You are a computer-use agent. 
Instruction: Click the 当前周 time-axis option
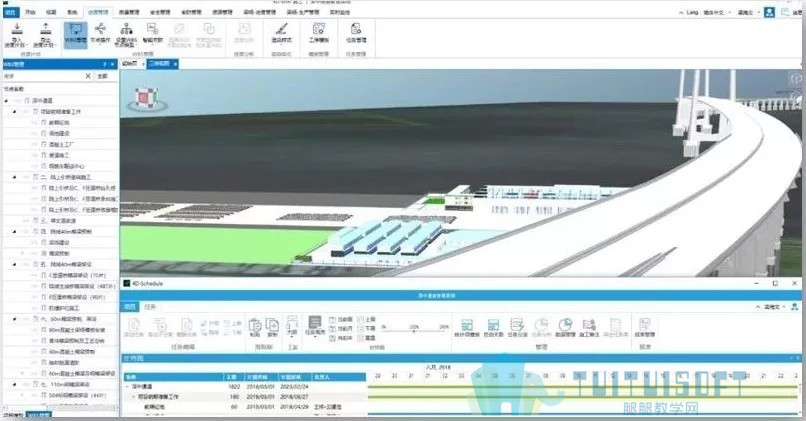[x=342, y=320]
